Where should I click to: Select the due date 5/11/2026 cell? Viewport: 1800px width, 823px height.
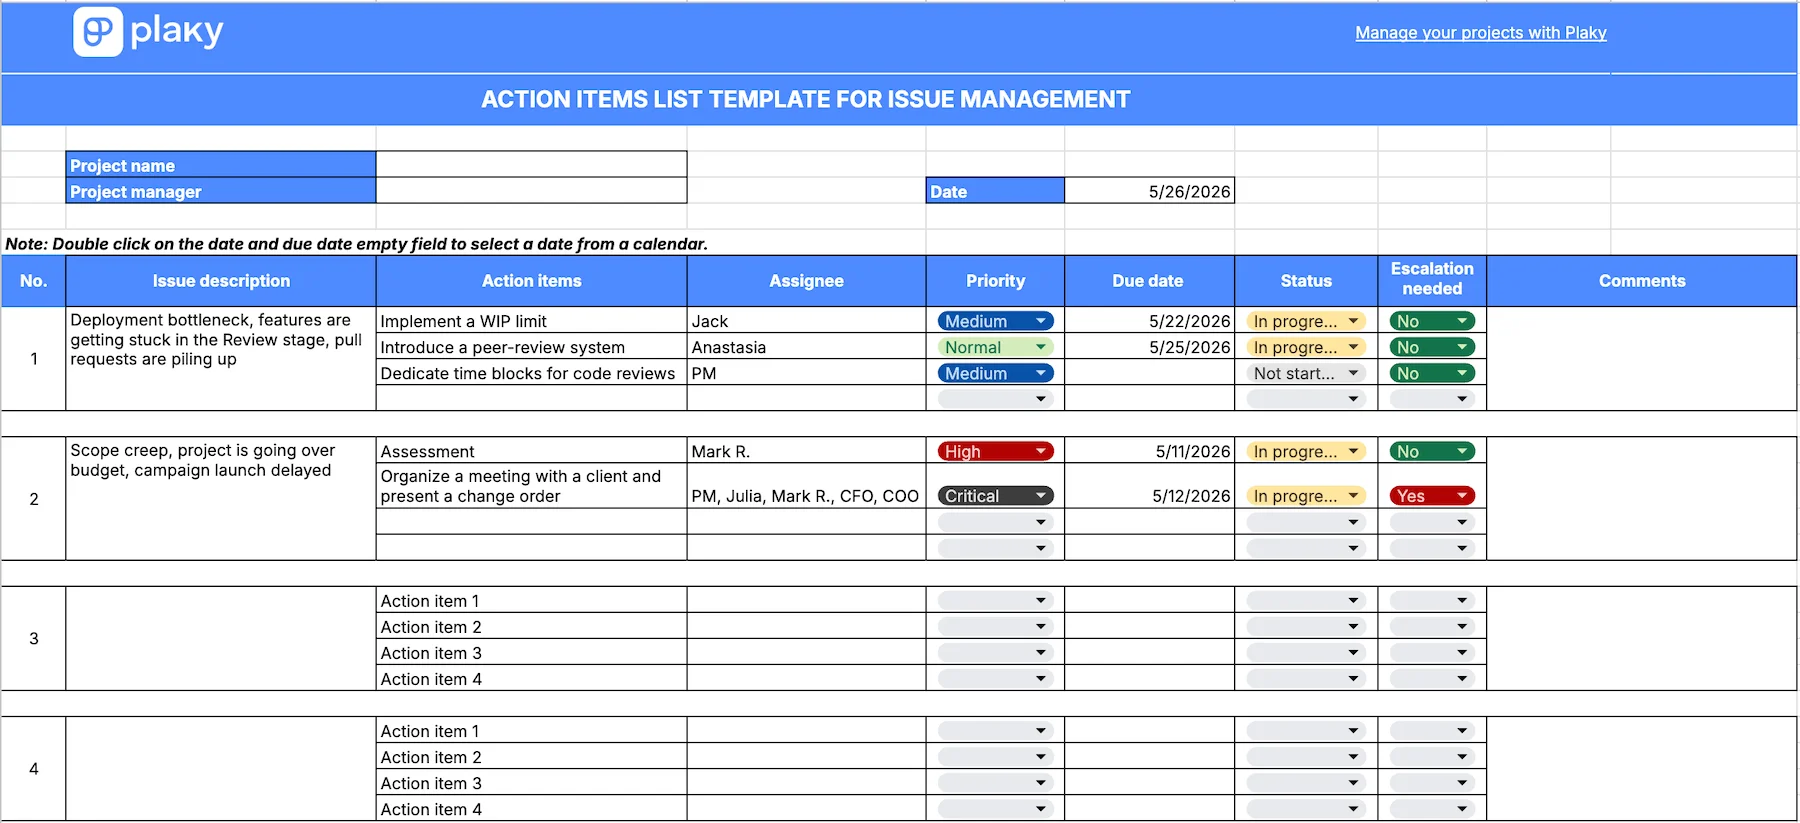pos(1149,451)
